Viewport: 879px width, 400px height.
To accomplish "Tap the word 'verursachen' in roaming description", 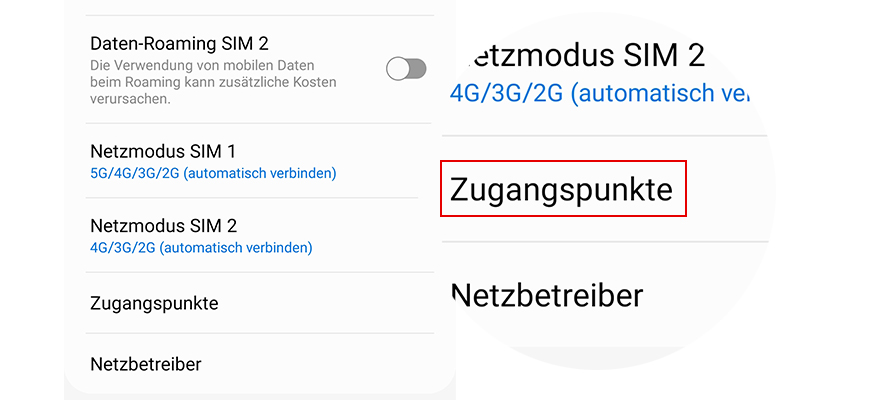I will tap(129, 100).
